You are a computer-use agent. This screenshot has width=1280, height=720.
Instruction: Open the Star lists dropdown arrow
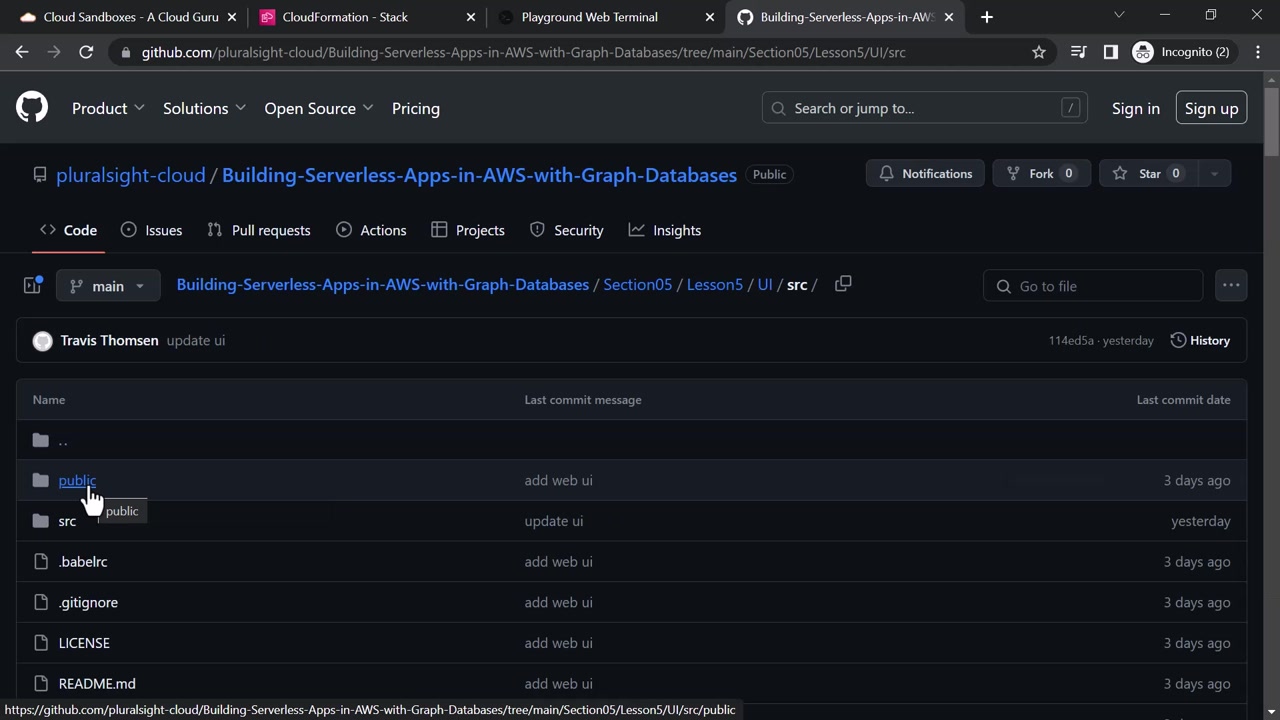click(x=1214, y=174)
